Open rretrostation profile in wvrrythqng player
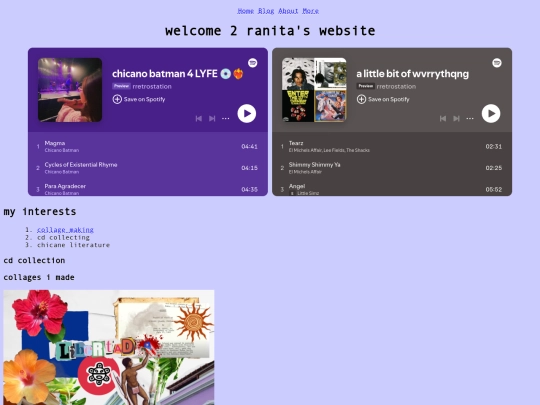The height and width of the screenshot is (405, 540). tap(396, 86)
